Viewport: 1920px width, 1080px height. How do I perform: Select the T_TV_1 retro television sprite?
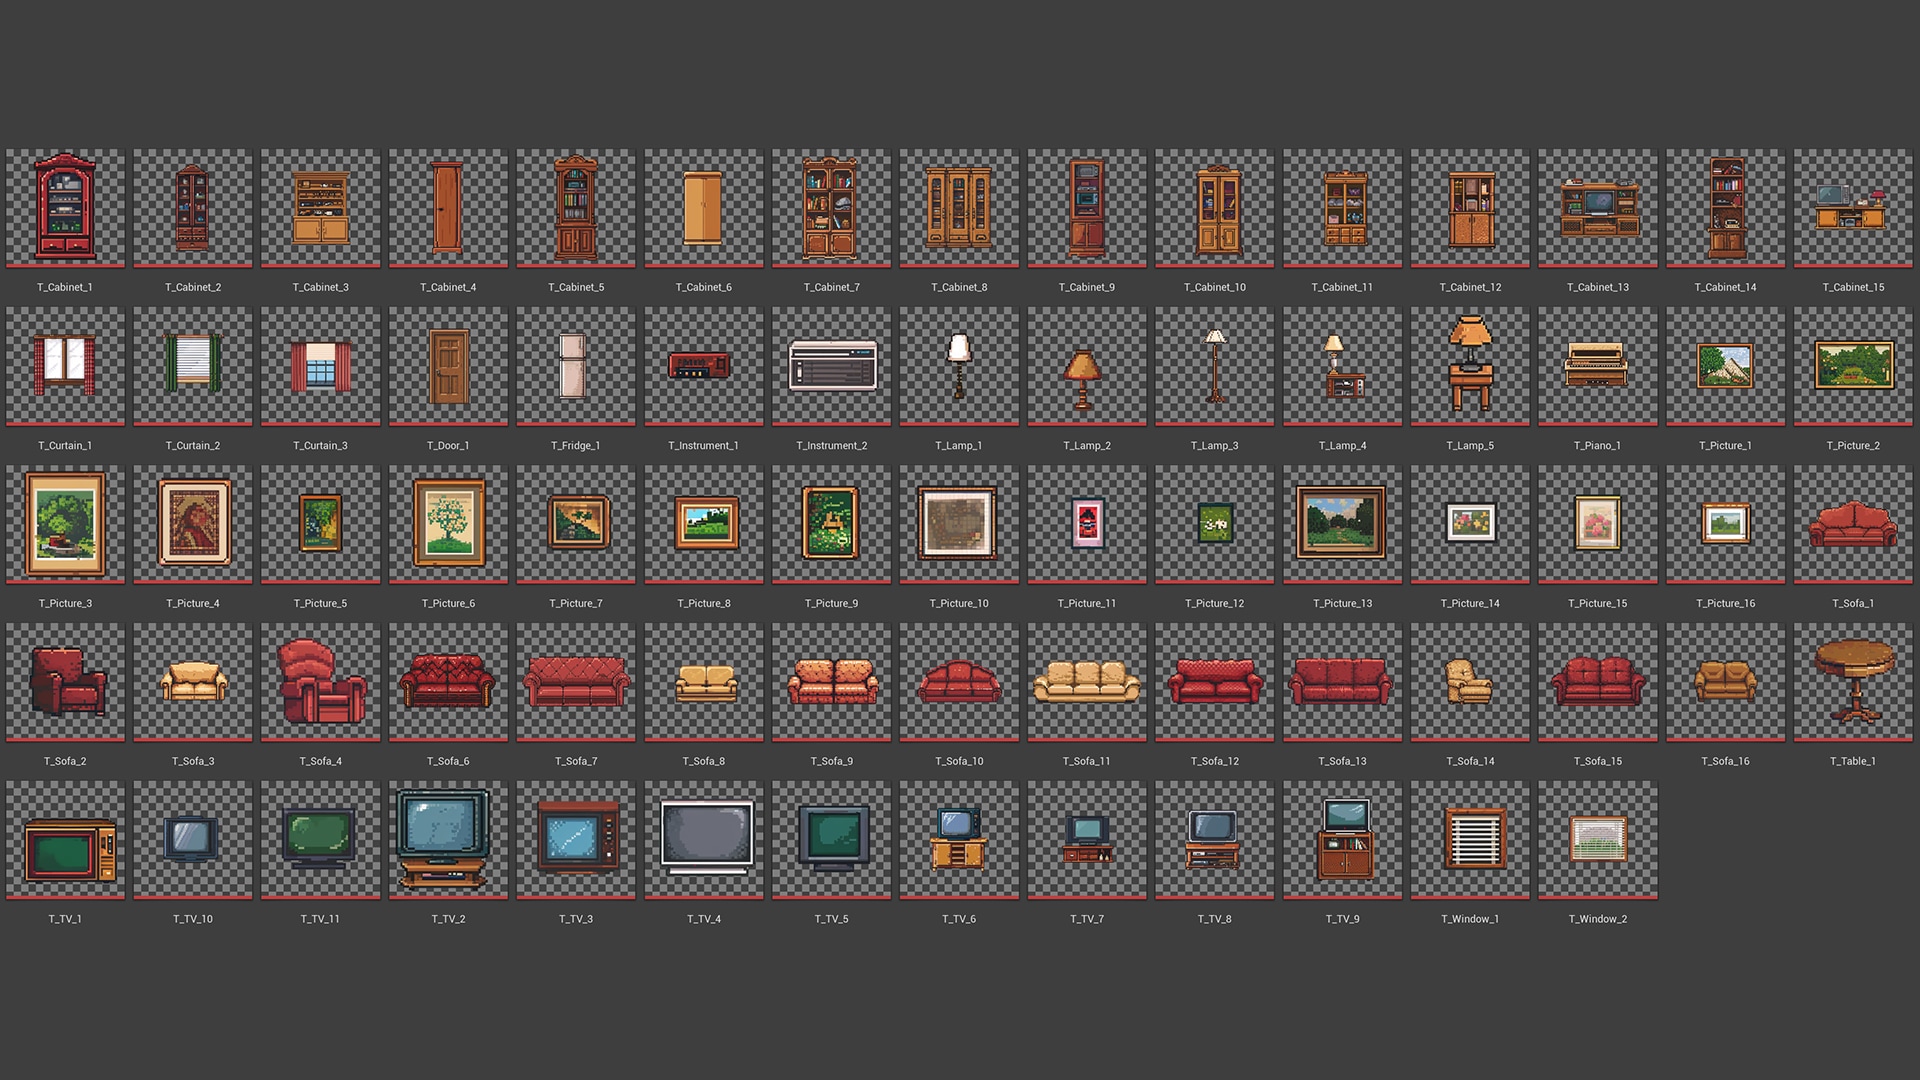point(65,839)
